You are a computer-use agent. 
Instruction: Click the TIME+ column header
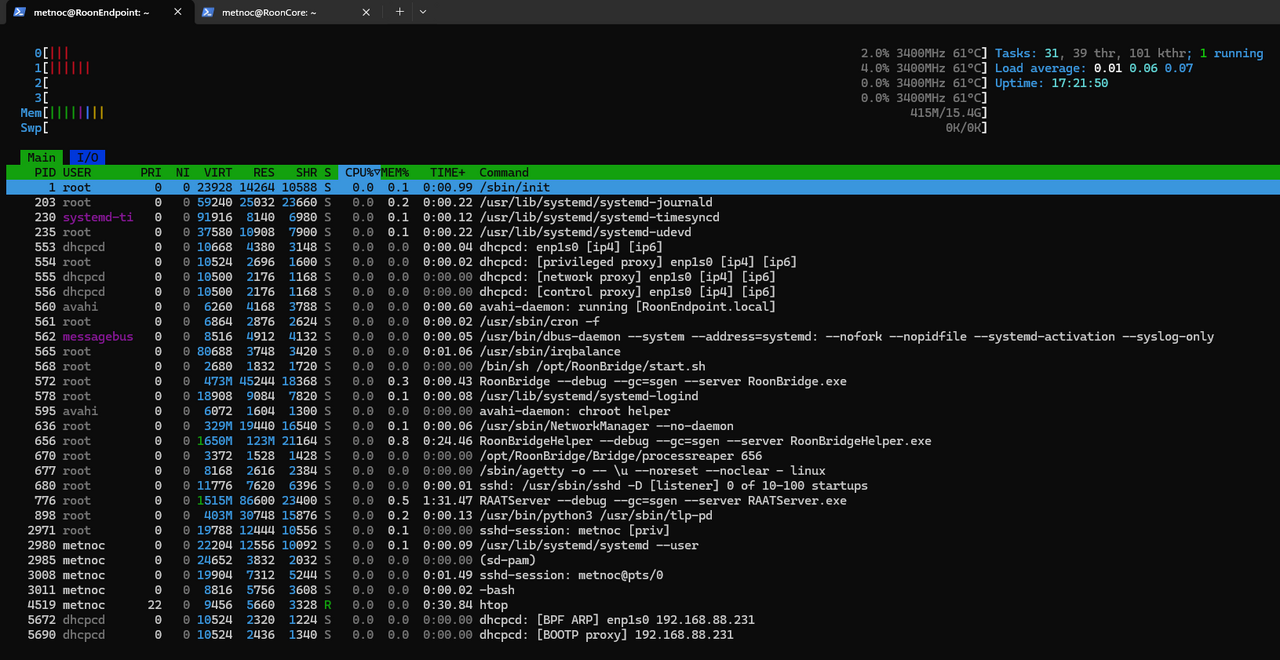click(x=448, y=173)
